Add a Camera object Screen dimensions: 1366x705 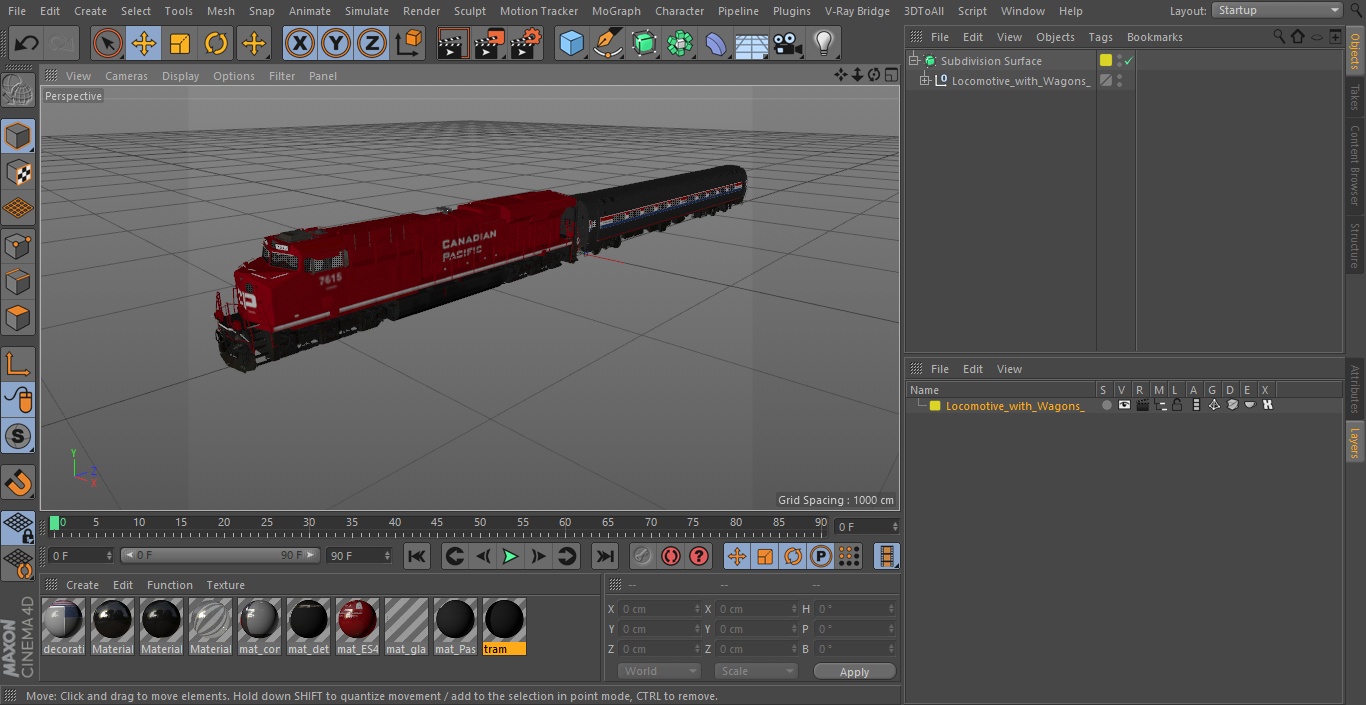788,43
